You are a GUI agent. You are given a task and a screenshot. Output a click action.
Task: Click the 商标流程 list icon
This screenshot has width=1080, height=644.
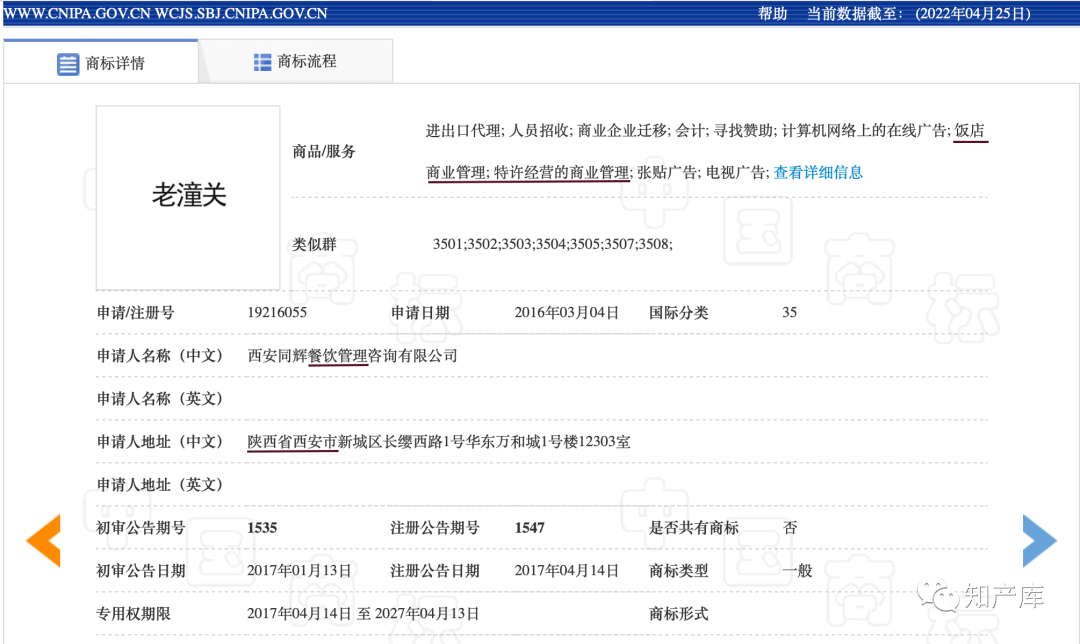pos(262,62)
